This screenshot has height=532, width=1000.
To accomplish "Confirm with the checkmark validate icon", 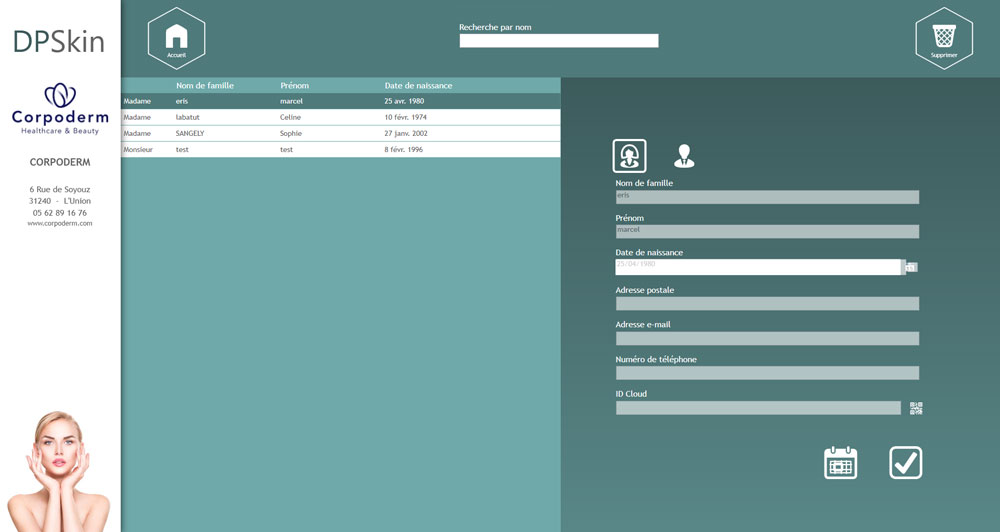I will point(905,463).
